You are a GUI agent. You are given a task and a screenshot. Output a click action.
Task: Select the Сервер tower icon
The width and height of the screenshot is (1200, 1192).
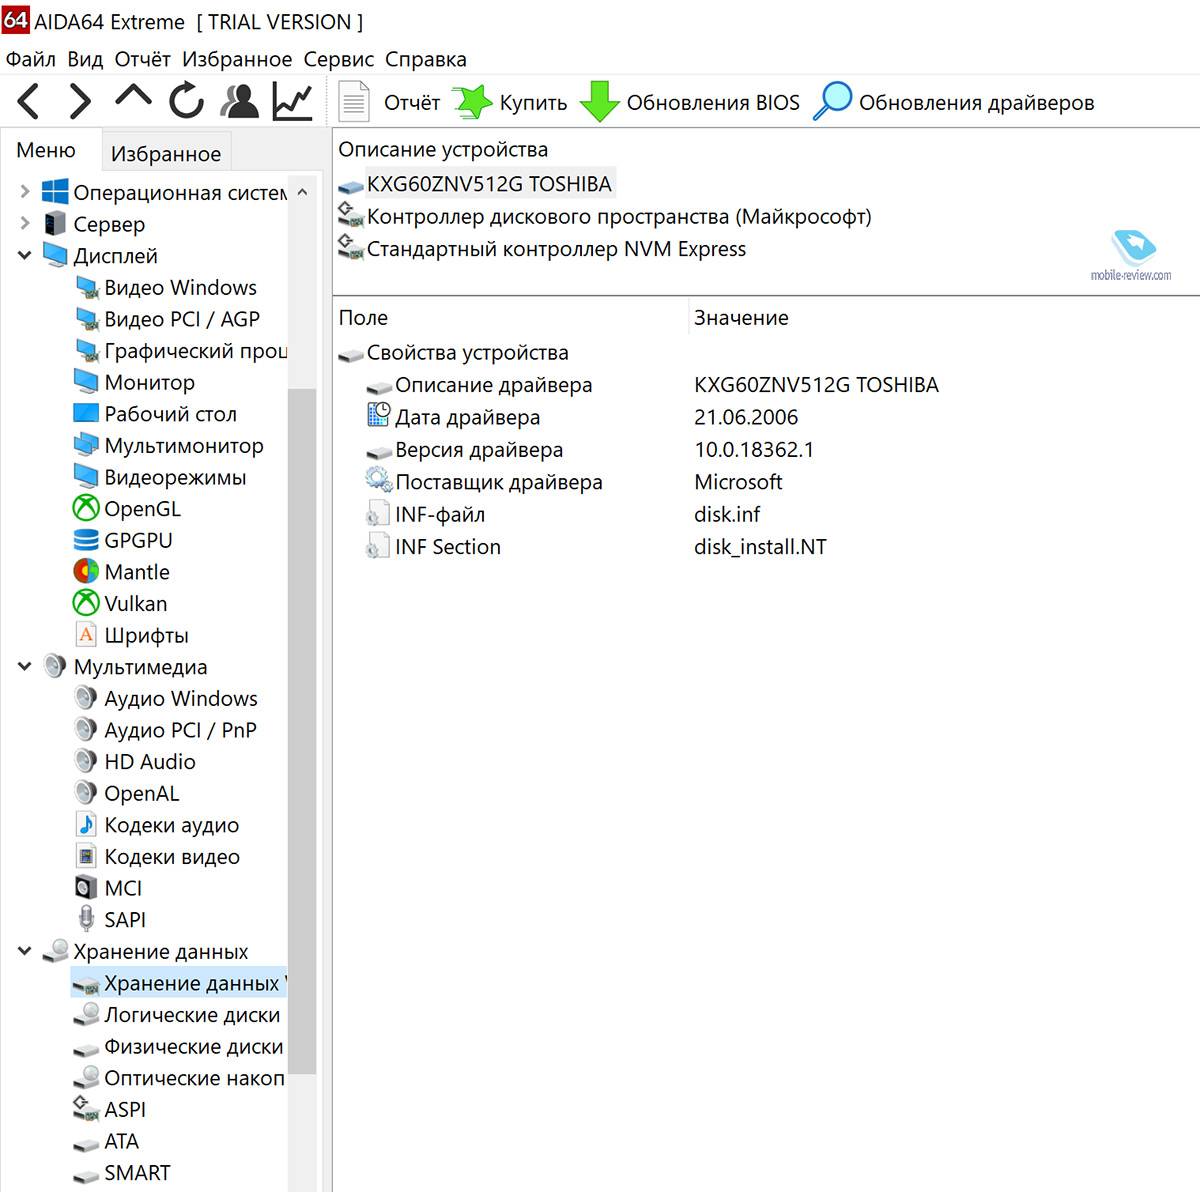(x=55, y=224)
